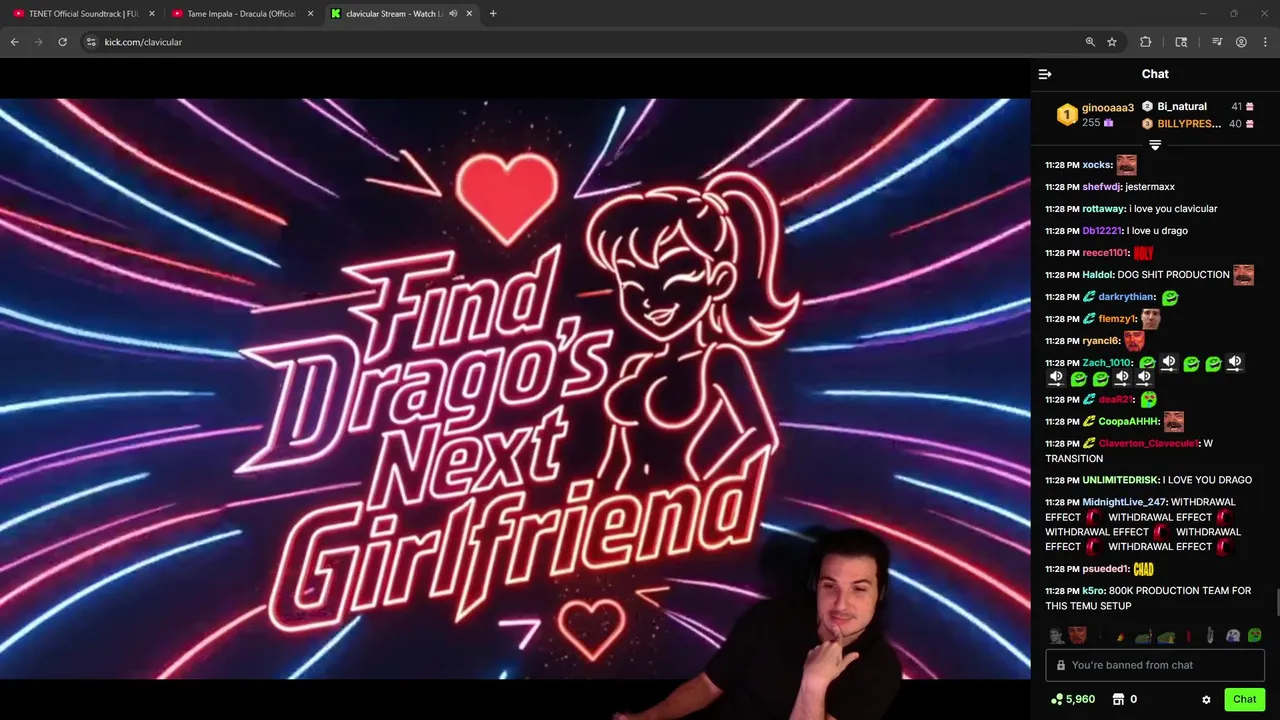
Task: Click username MidnightLive_247 in chat
Action: tap(1124, 502)
